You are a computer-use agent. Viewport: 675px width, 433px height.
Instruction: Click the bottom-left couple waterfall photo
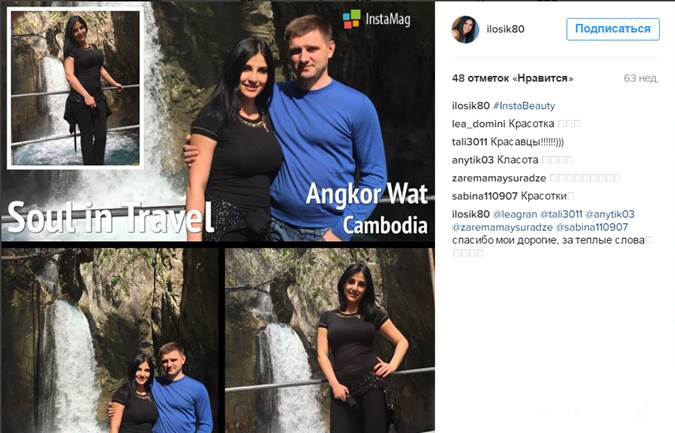[110, 340]
